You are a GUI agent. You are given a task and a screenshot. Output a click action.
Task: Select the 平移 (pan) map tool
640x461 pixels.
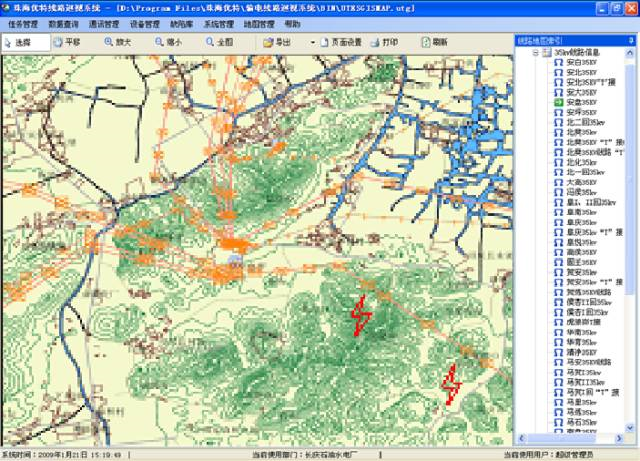[68, 43]
